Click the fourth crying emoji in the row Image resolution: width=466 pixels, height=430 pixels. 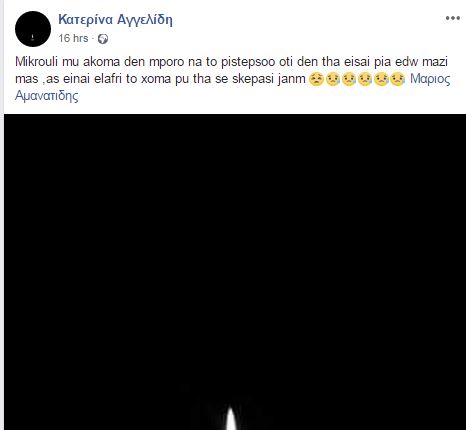point(365,79)
